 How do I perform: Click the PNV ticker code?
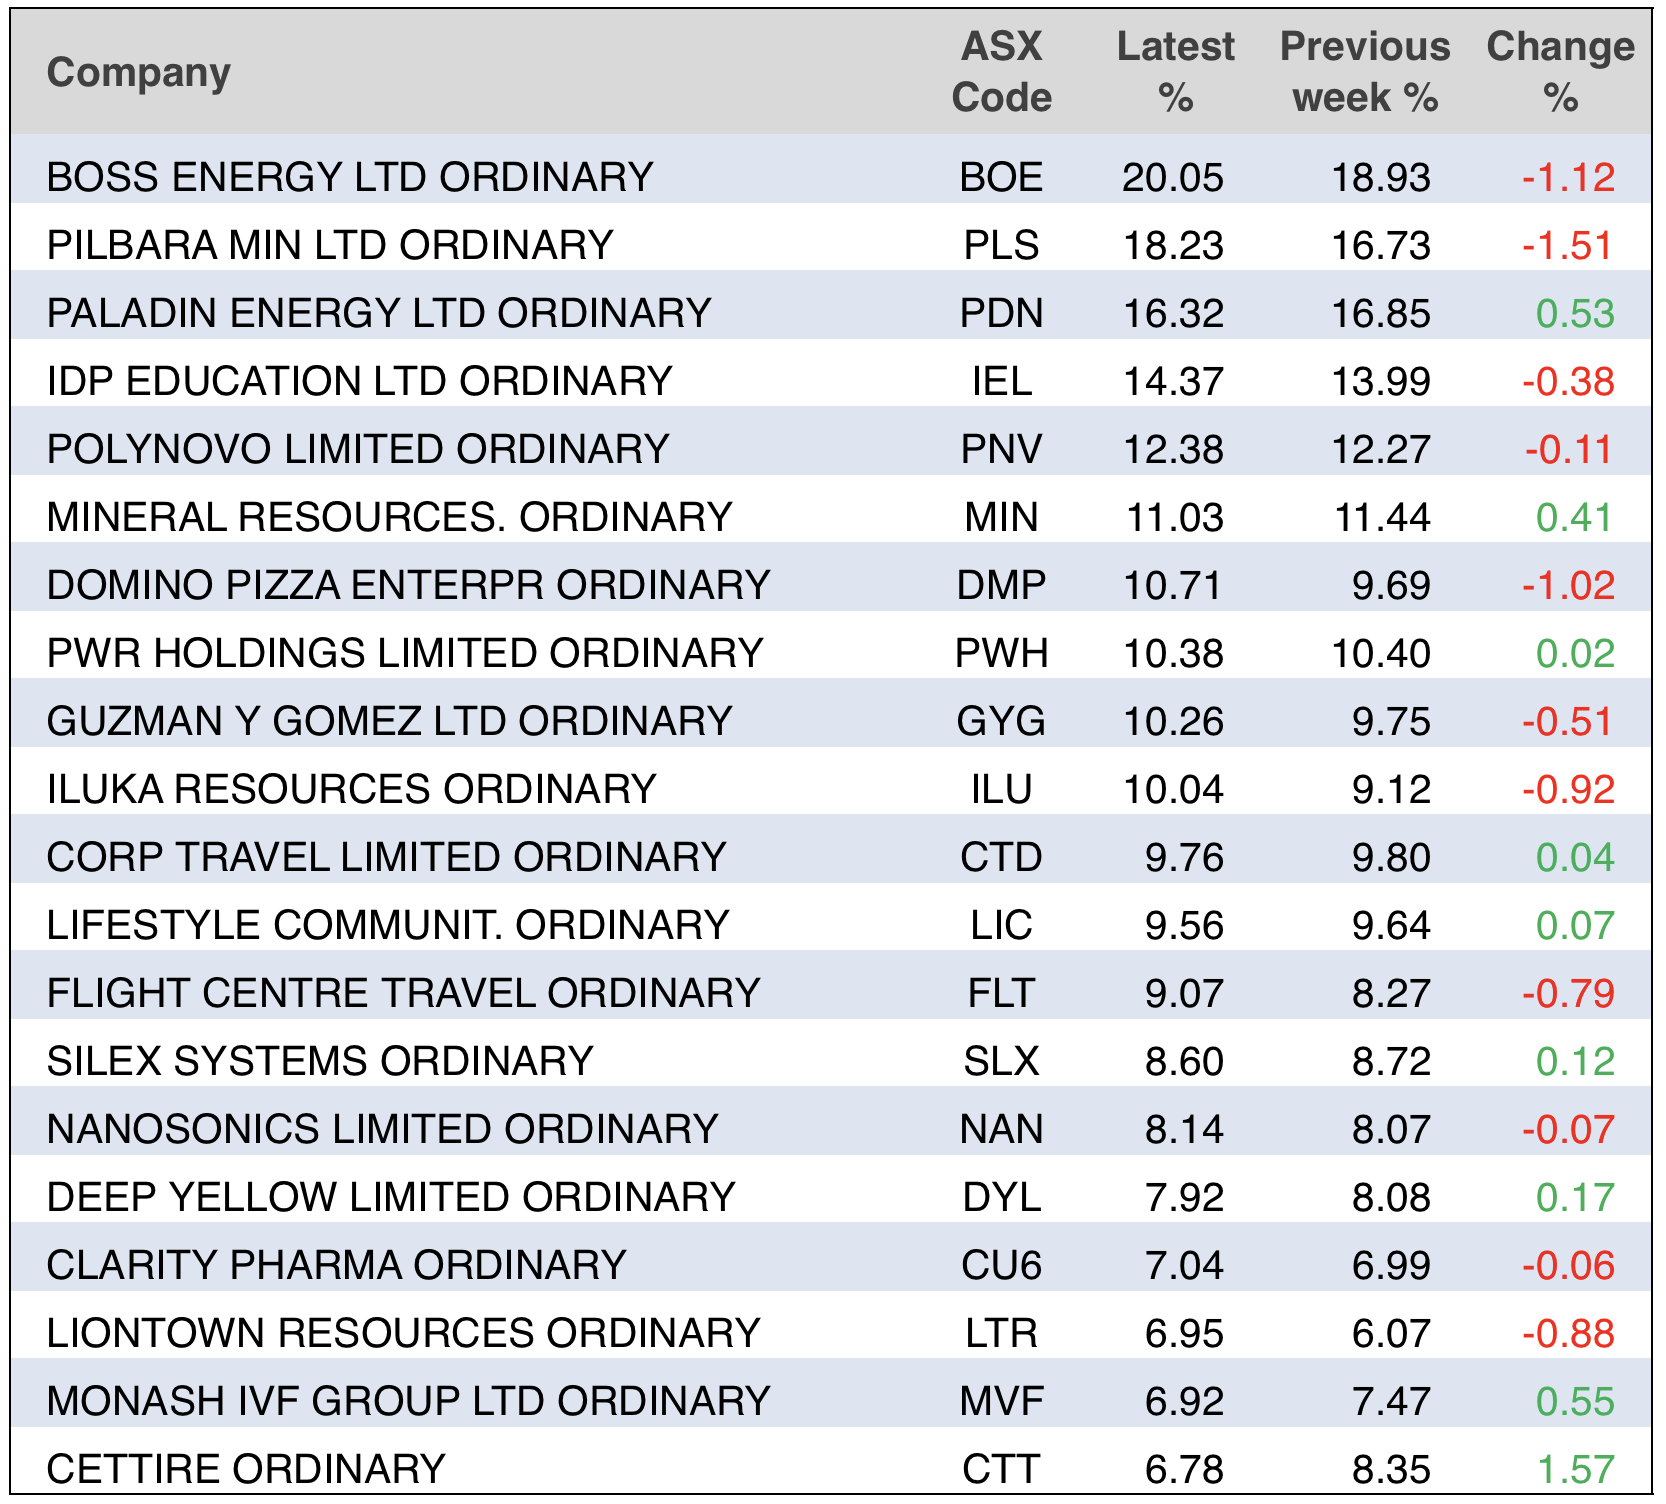[1001, 450]
